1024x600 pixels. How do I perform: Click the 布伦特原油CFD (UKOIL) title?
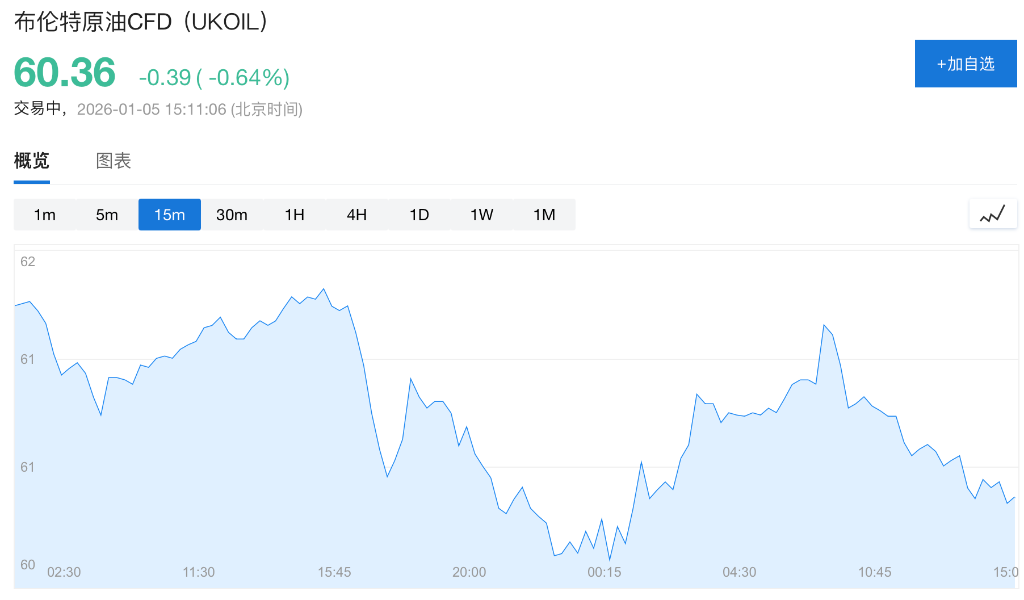coord(141,22)
